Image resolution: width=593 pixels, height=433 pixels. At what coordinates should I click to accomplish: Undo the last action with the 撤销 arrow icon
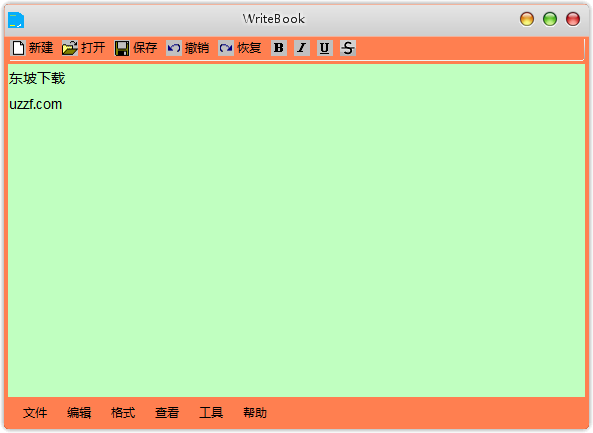point(174,48)
